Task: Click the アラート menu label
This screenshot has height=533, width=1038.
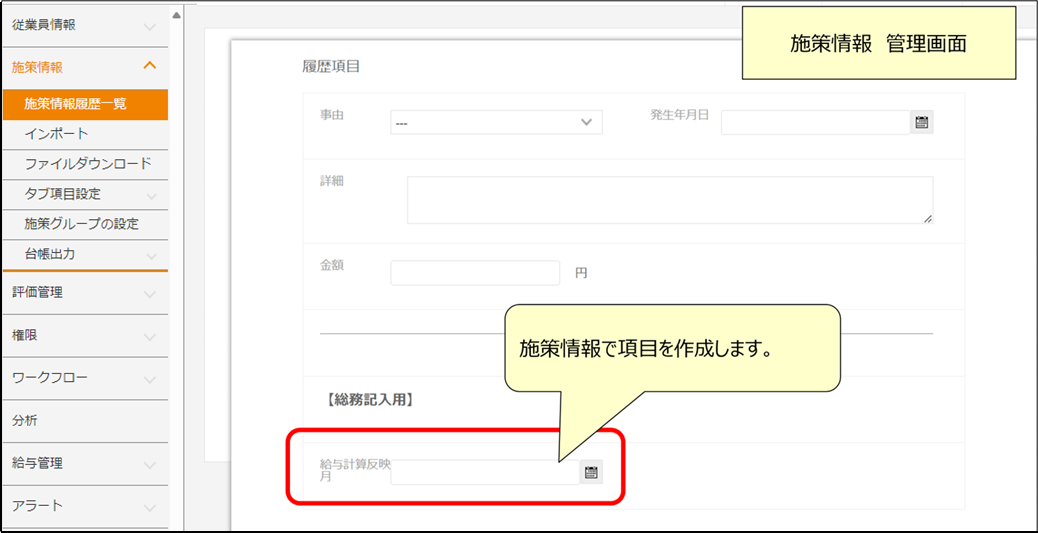Action: 37,507
